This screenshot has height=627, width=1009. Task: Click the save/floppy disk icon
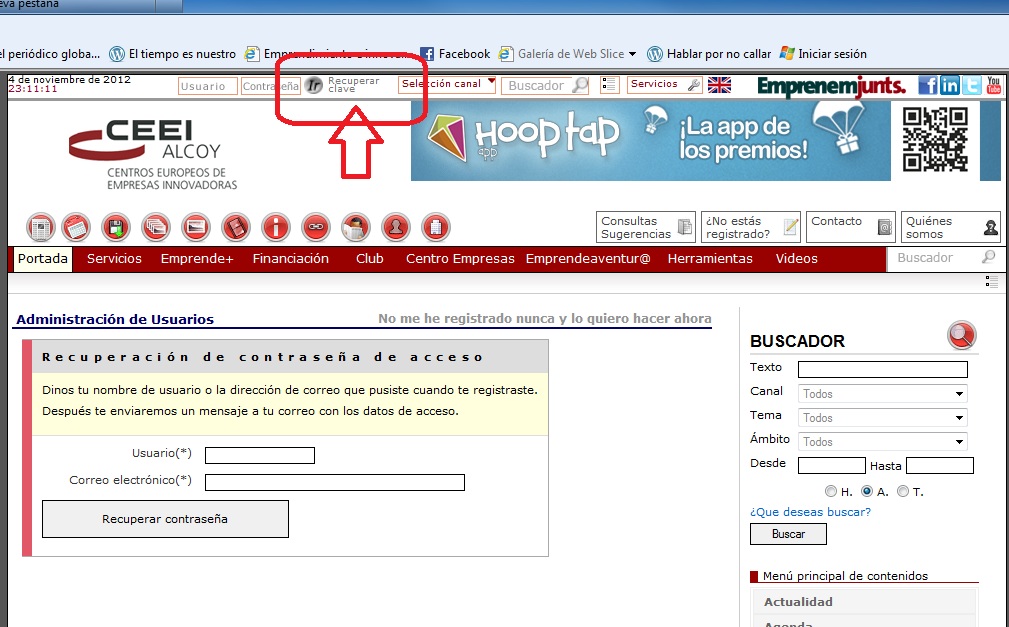(x=115, y=227)
